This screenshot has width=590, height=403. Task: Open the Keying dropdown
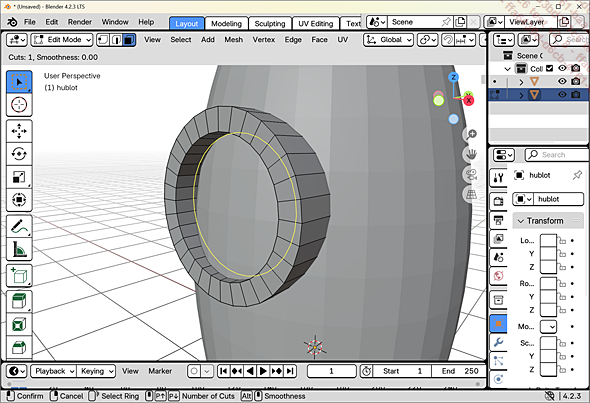tap(96, 371)
